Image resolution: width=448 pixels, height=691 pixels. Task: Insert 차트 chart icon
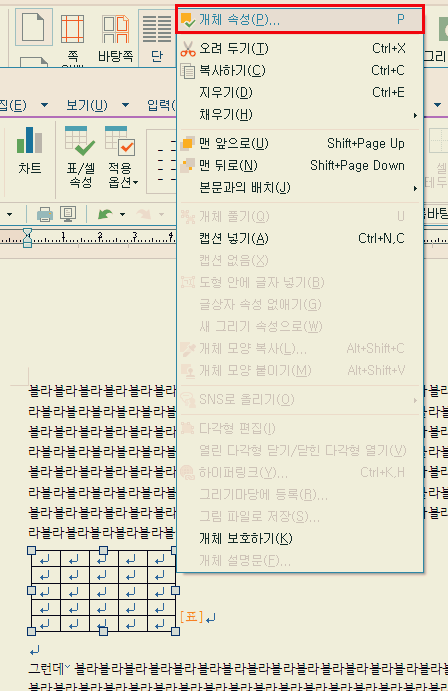[30, 150]
